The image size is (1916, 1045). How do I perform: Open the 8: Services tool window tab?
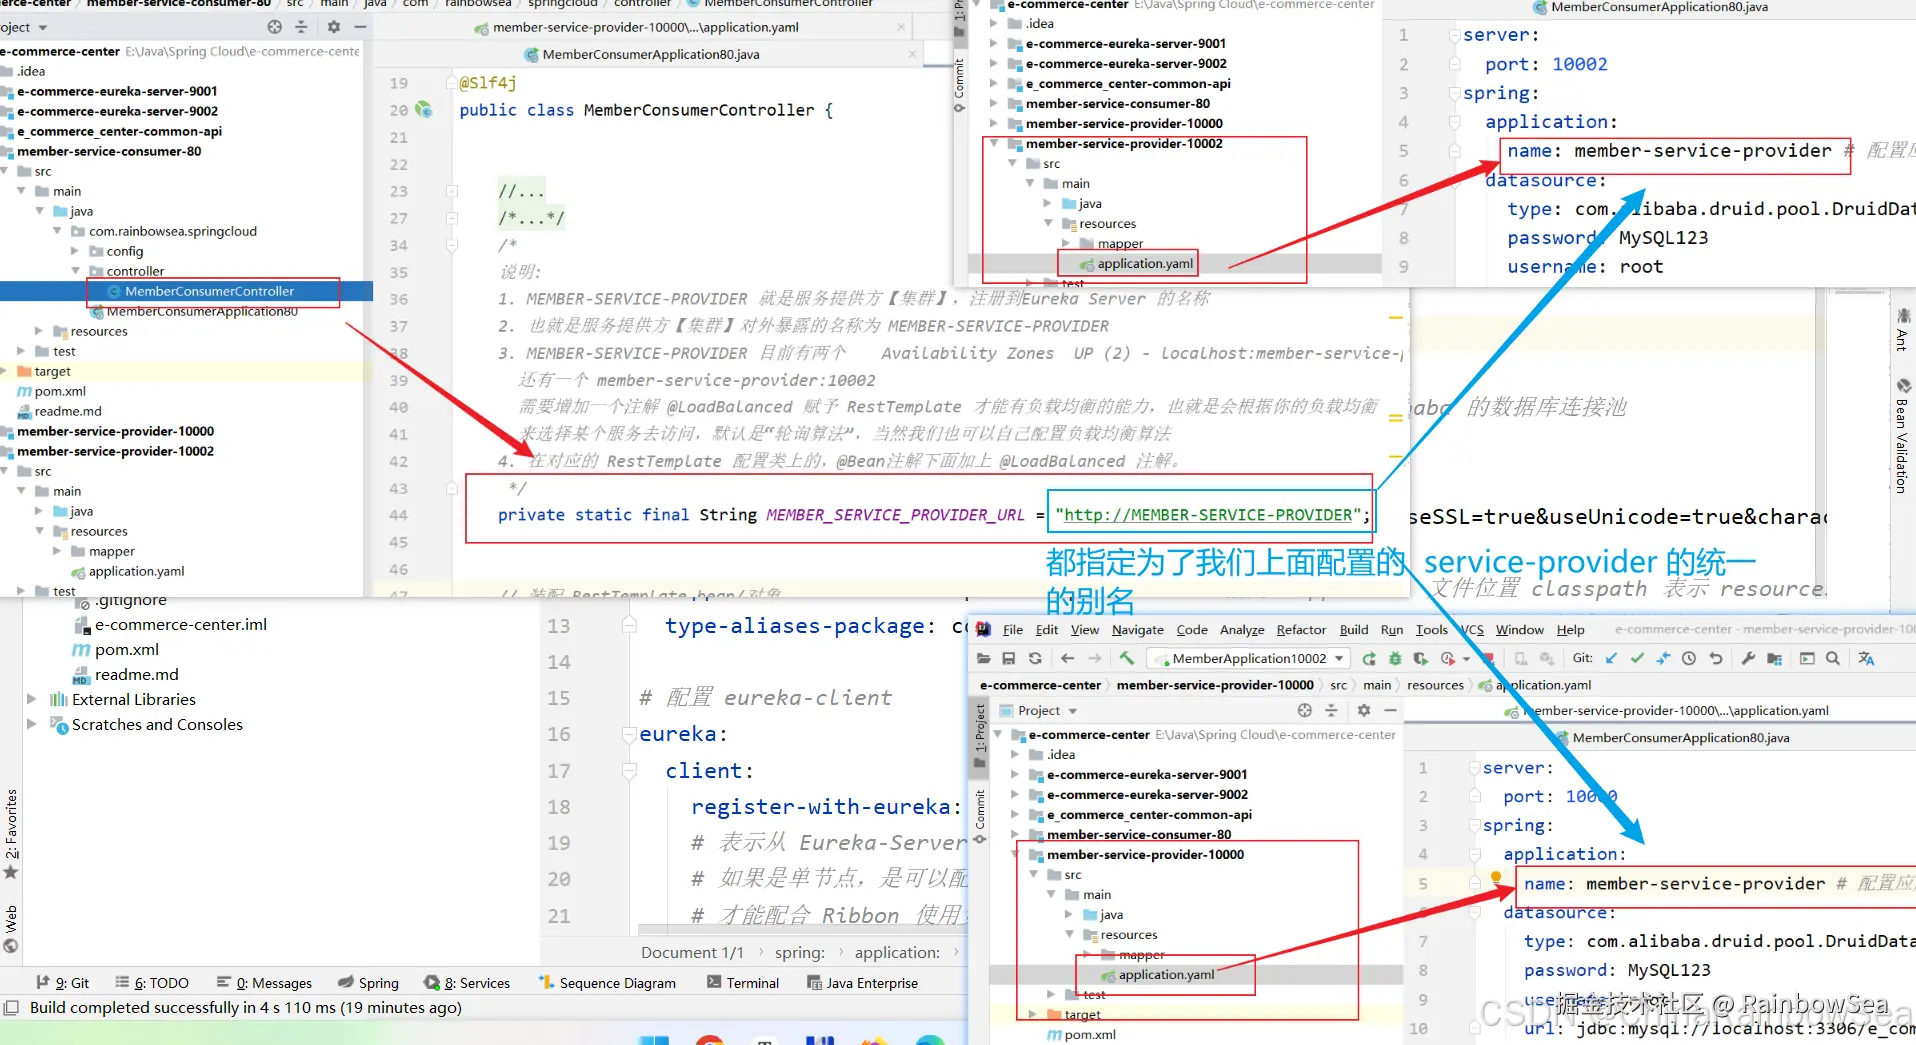point(467,983)
